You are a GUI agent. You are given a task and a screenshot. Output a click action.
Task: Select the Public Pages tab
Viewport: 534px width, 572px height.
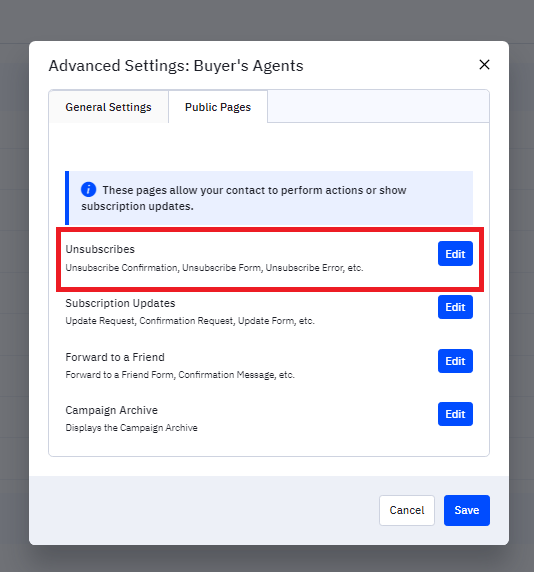(x=218, y=107)
